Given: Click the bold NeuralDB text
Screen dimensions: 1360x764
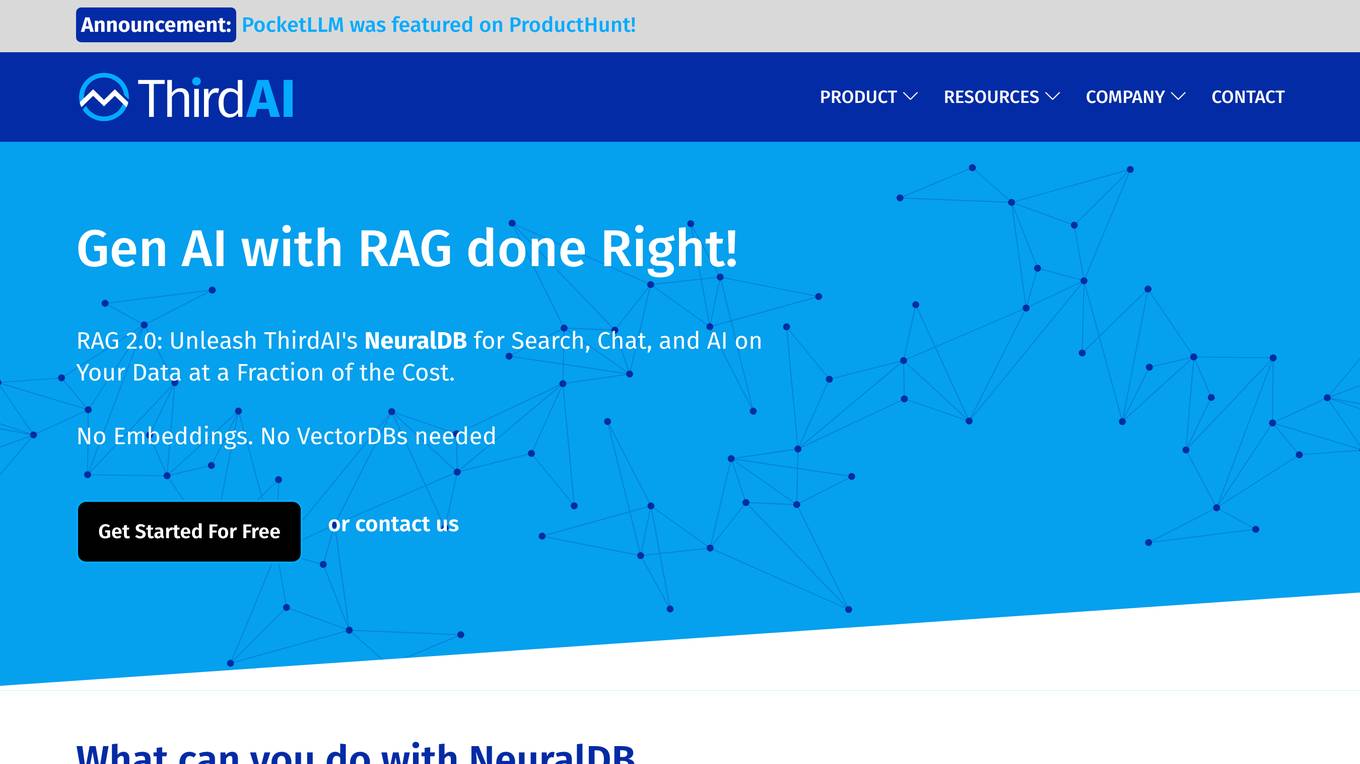Looking at the screenshot, I should [x=415, y=341].
